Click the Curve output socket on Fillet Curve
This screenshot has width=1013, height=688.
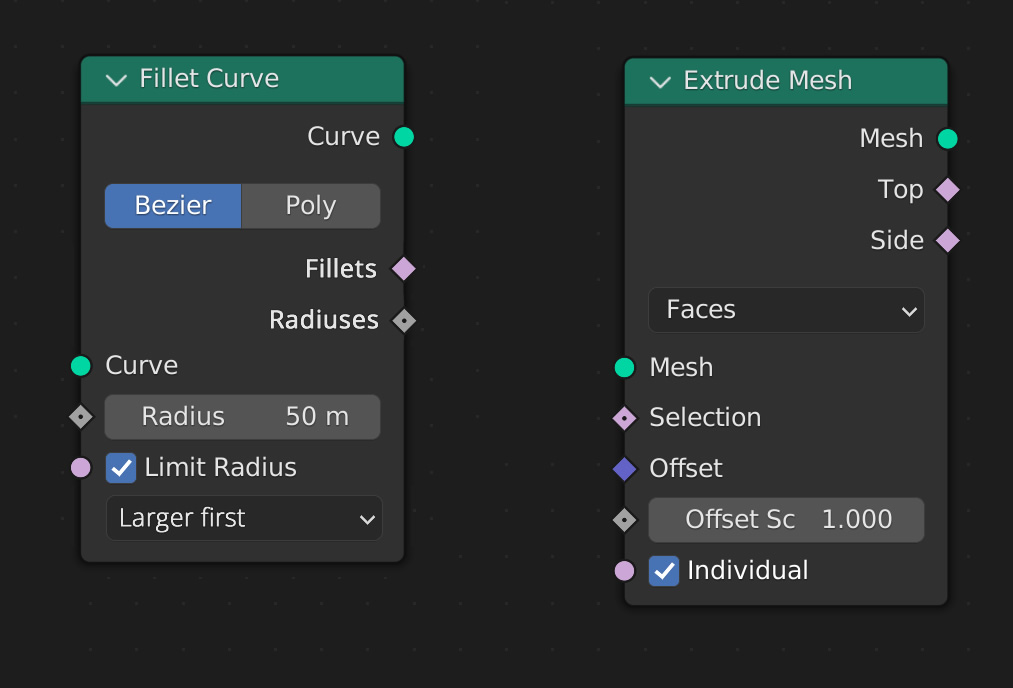coord(404,137)
